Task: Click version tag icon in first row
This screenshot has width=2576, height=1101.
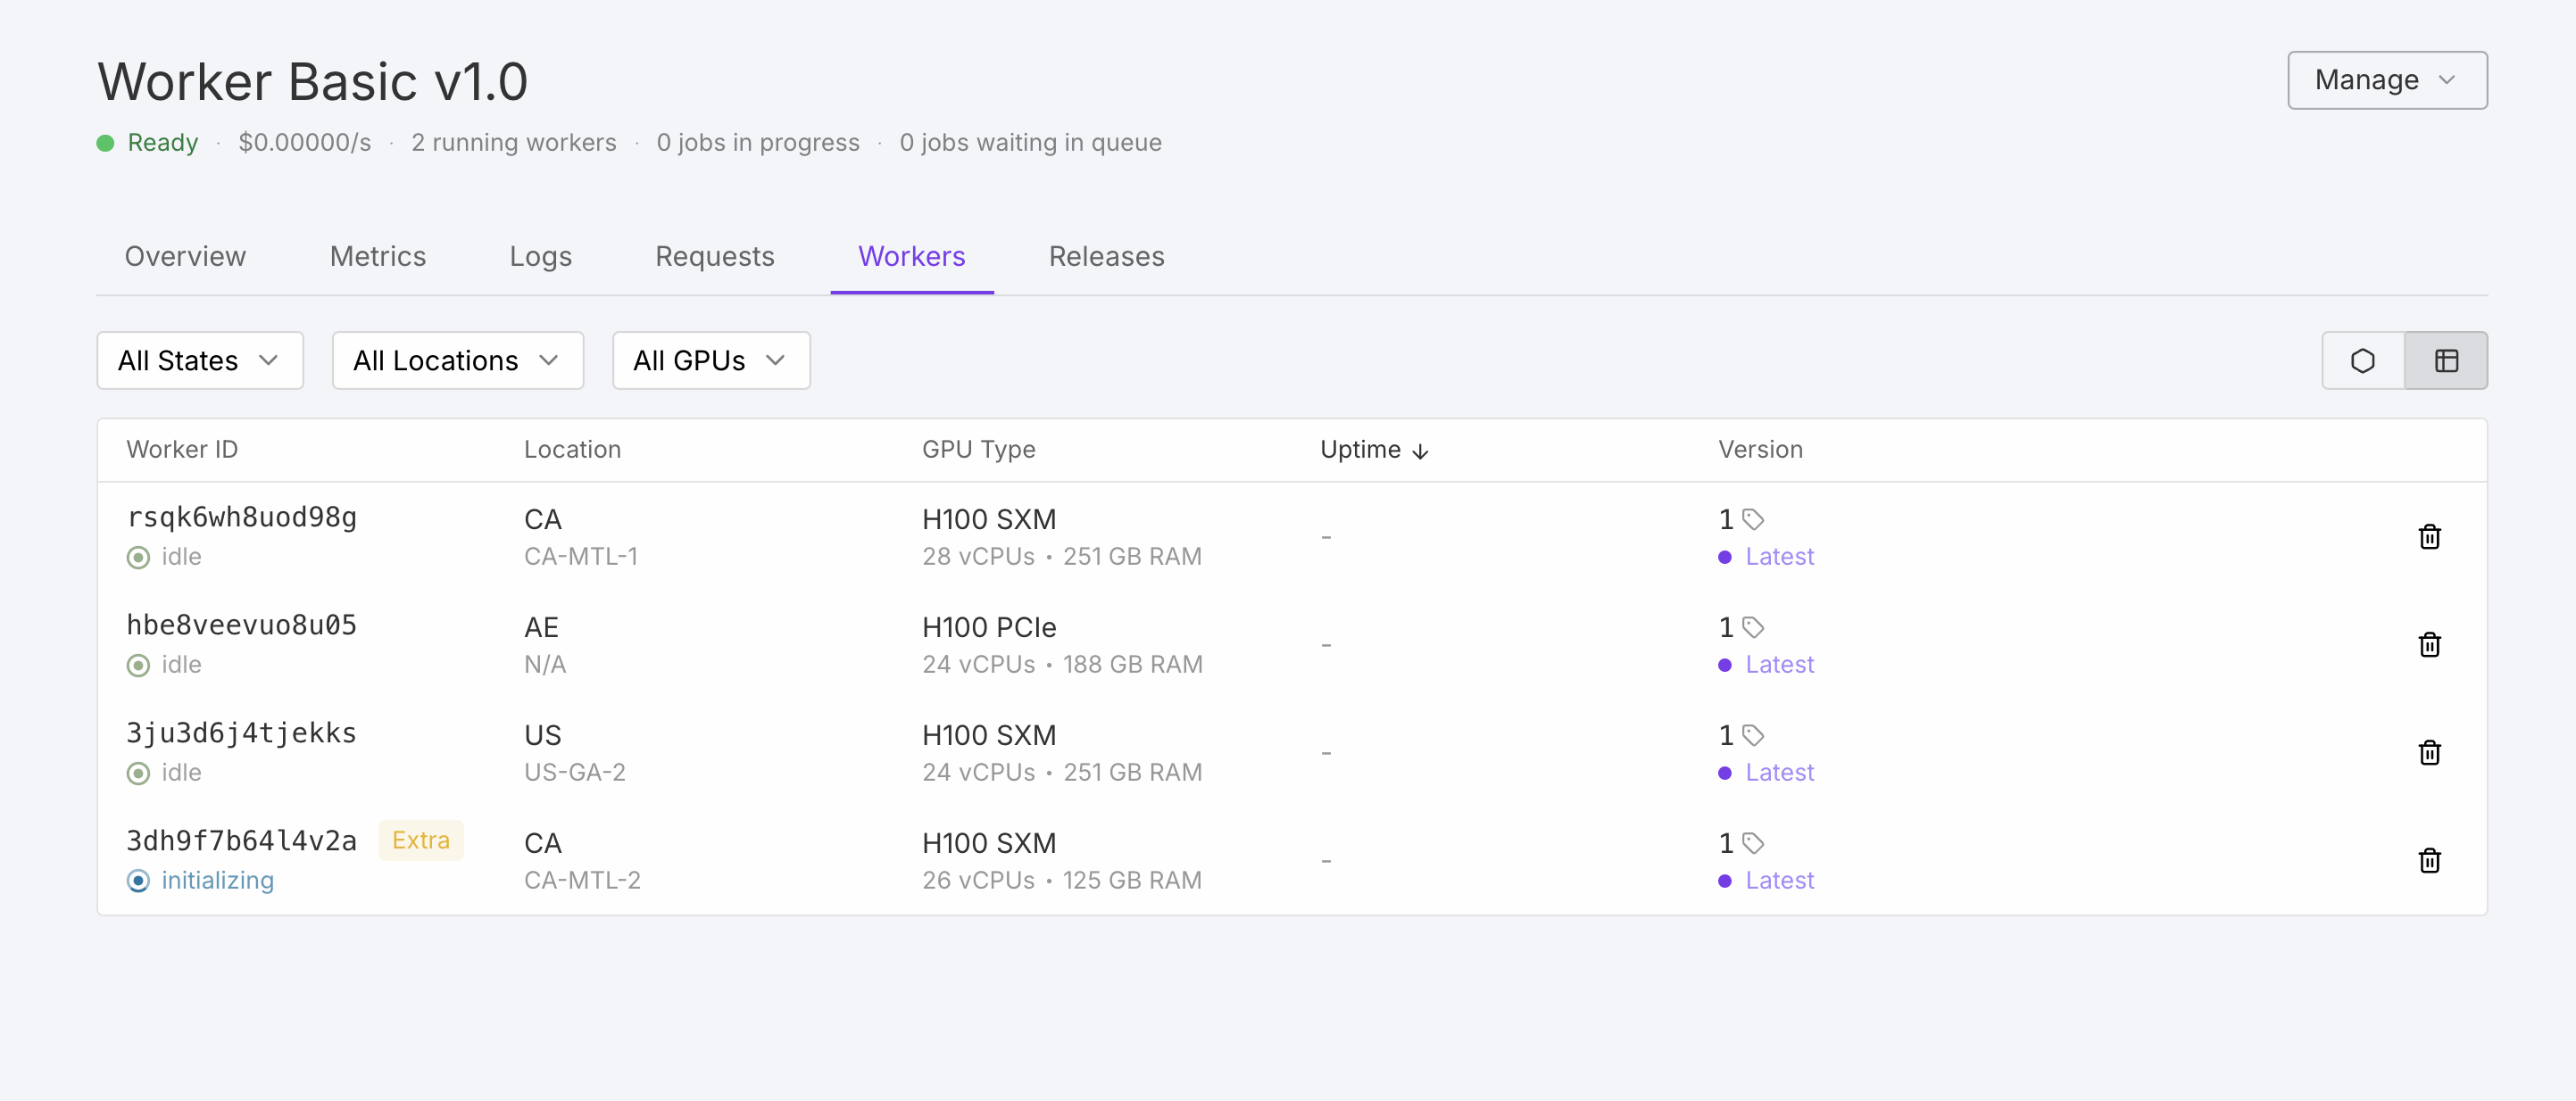Action: click(1753, 519)
